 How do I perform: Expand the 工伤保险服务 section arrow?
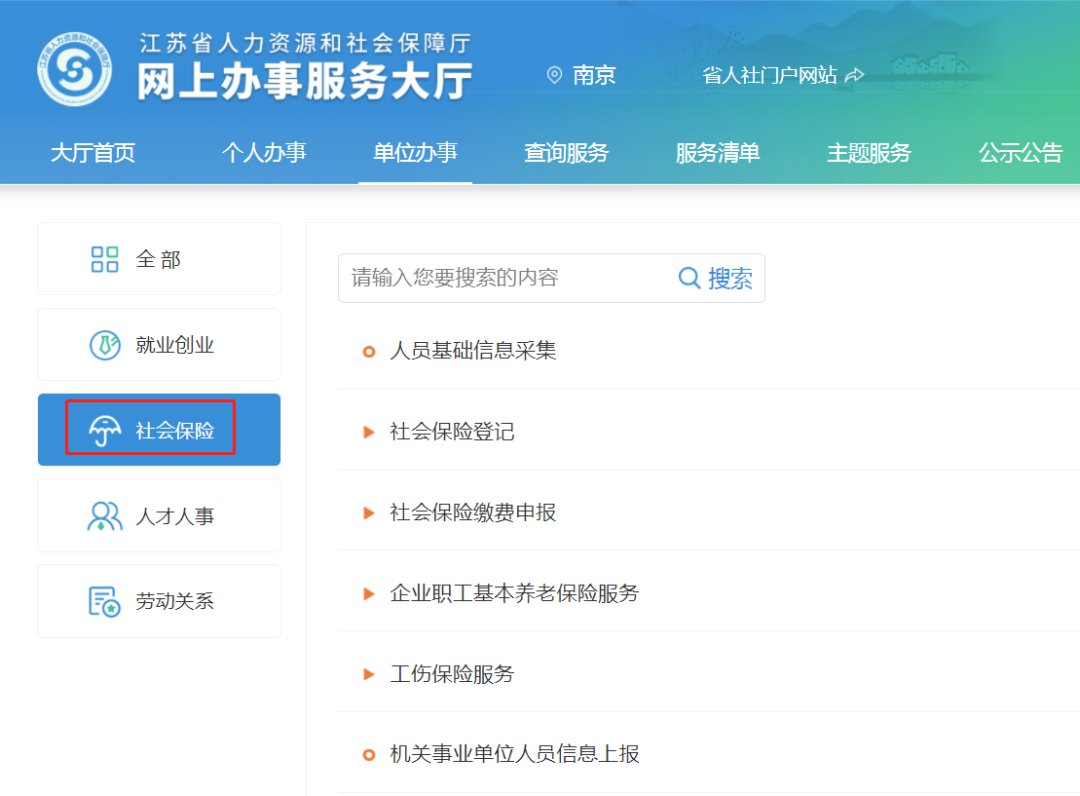[369, 675]
